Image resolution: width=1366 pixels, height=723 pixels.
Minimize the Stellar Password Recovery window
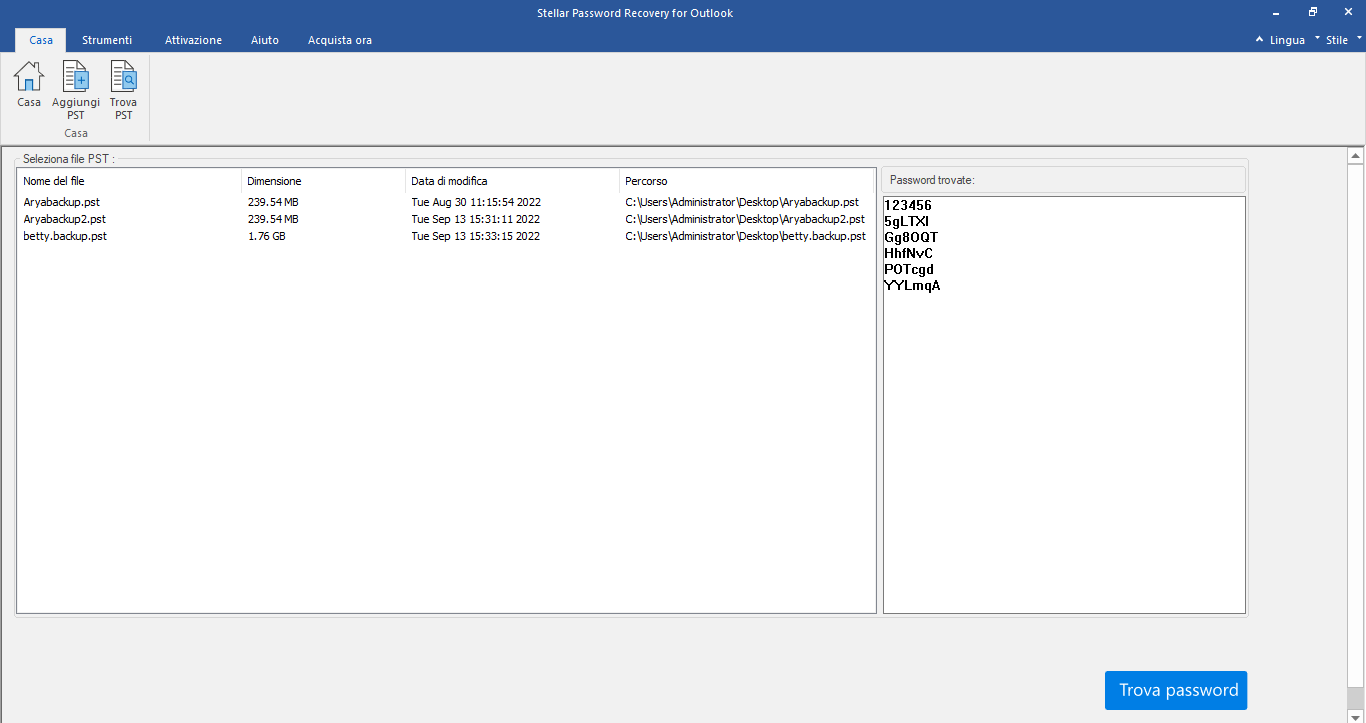1277,12
